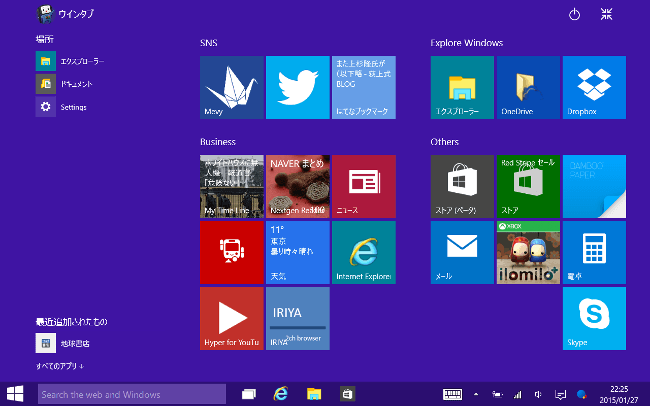Viewport: 650px width, 406px height.
Task: Open the ウインタブ user account menu
Action: tap(65, 14)
